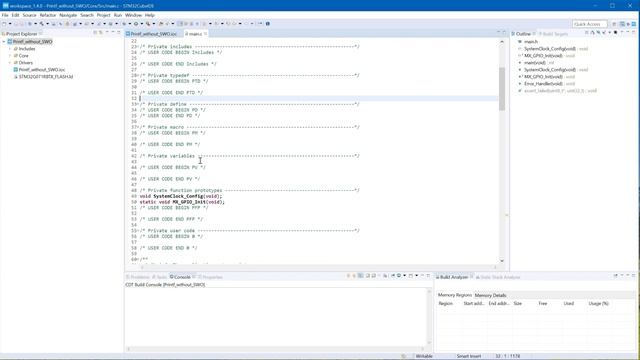Minimize the editor area
The image size is (640, 360).
click(x=498, y=33)
